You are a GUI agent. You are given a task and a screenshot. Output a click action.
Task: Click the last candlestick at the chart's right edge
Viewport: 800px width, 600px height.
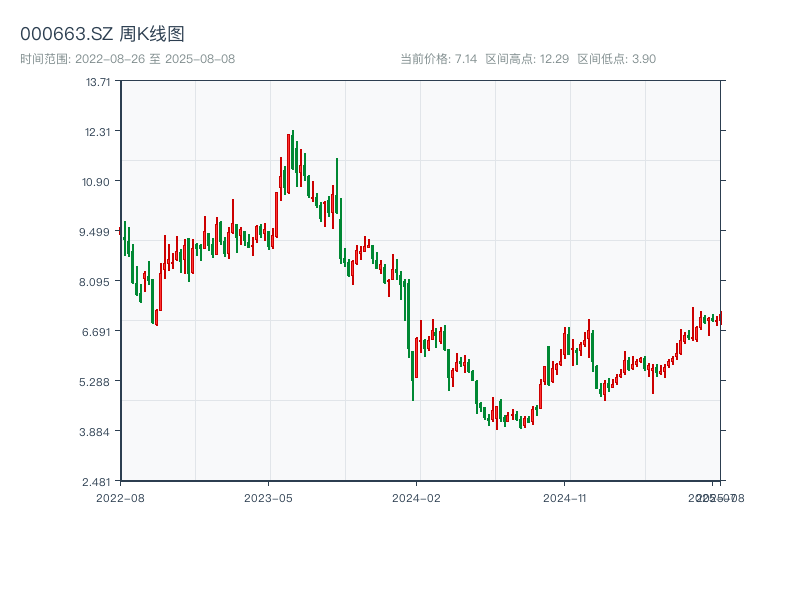pos(720,319)
